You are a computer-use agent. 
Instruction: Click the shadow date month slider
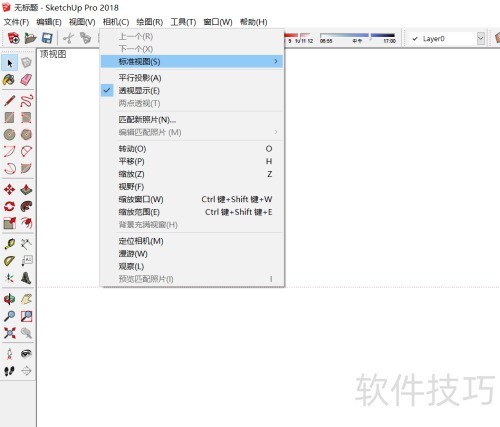(298, 35)
